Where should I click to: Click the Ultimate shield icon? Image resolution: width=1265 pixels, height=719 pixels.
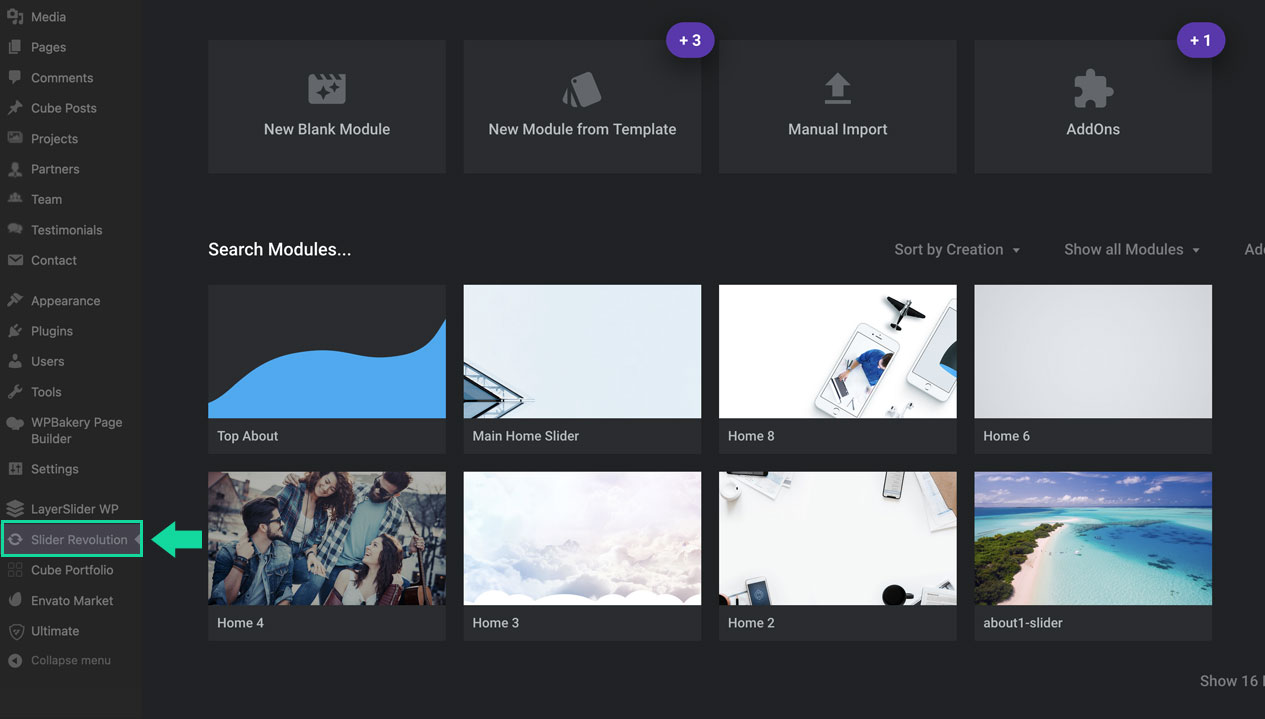point(15,631)
